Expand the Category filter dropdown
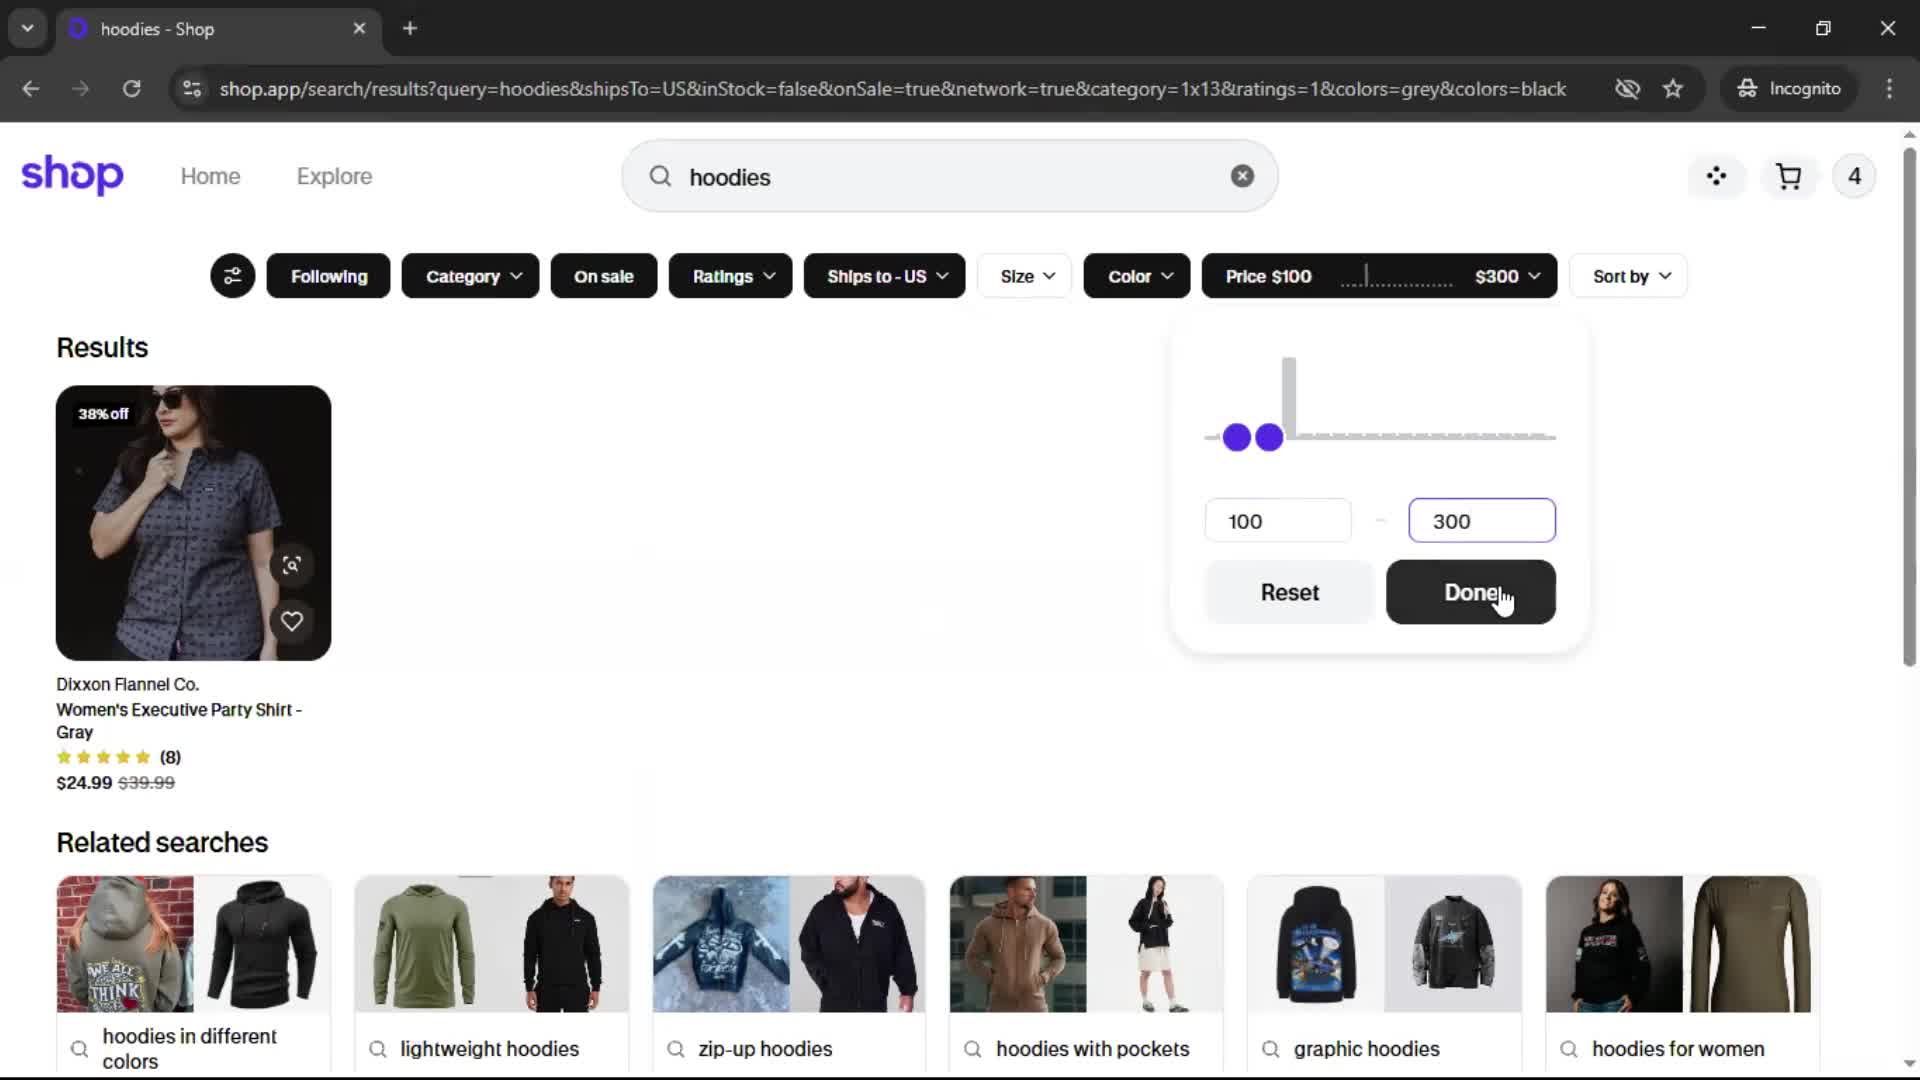Viewport: 1920px width, 1080px height. click(x=470, y=276)
